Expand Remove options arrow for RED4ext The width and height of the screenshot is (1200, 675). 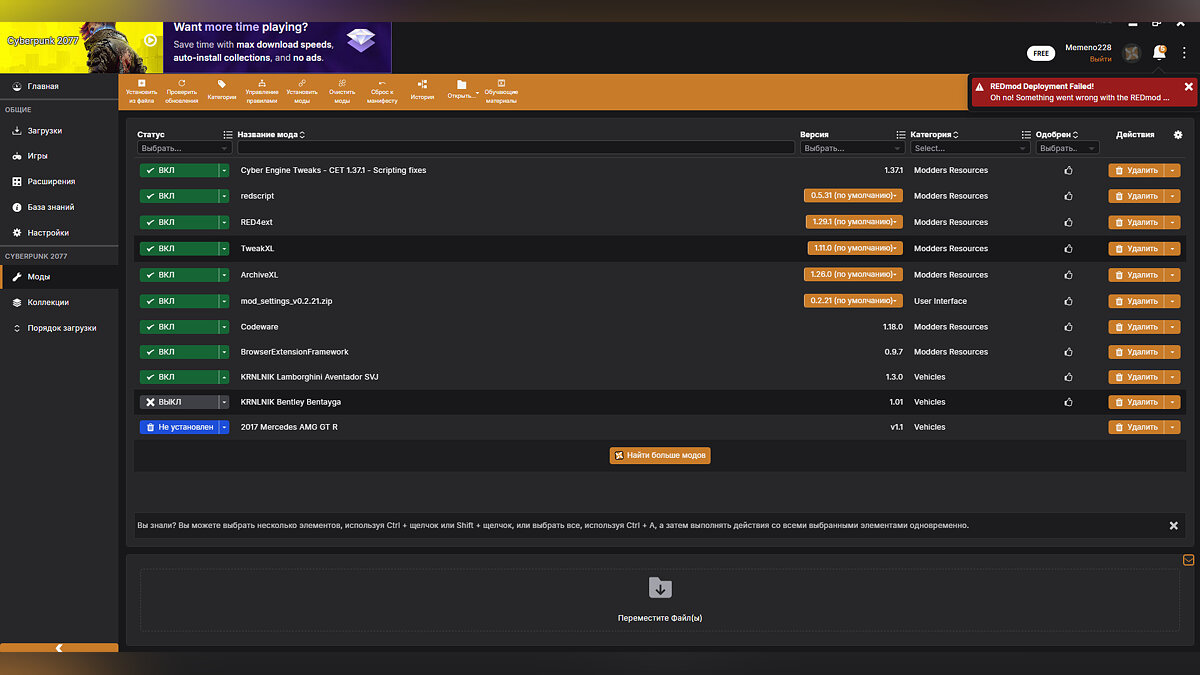1172,223
